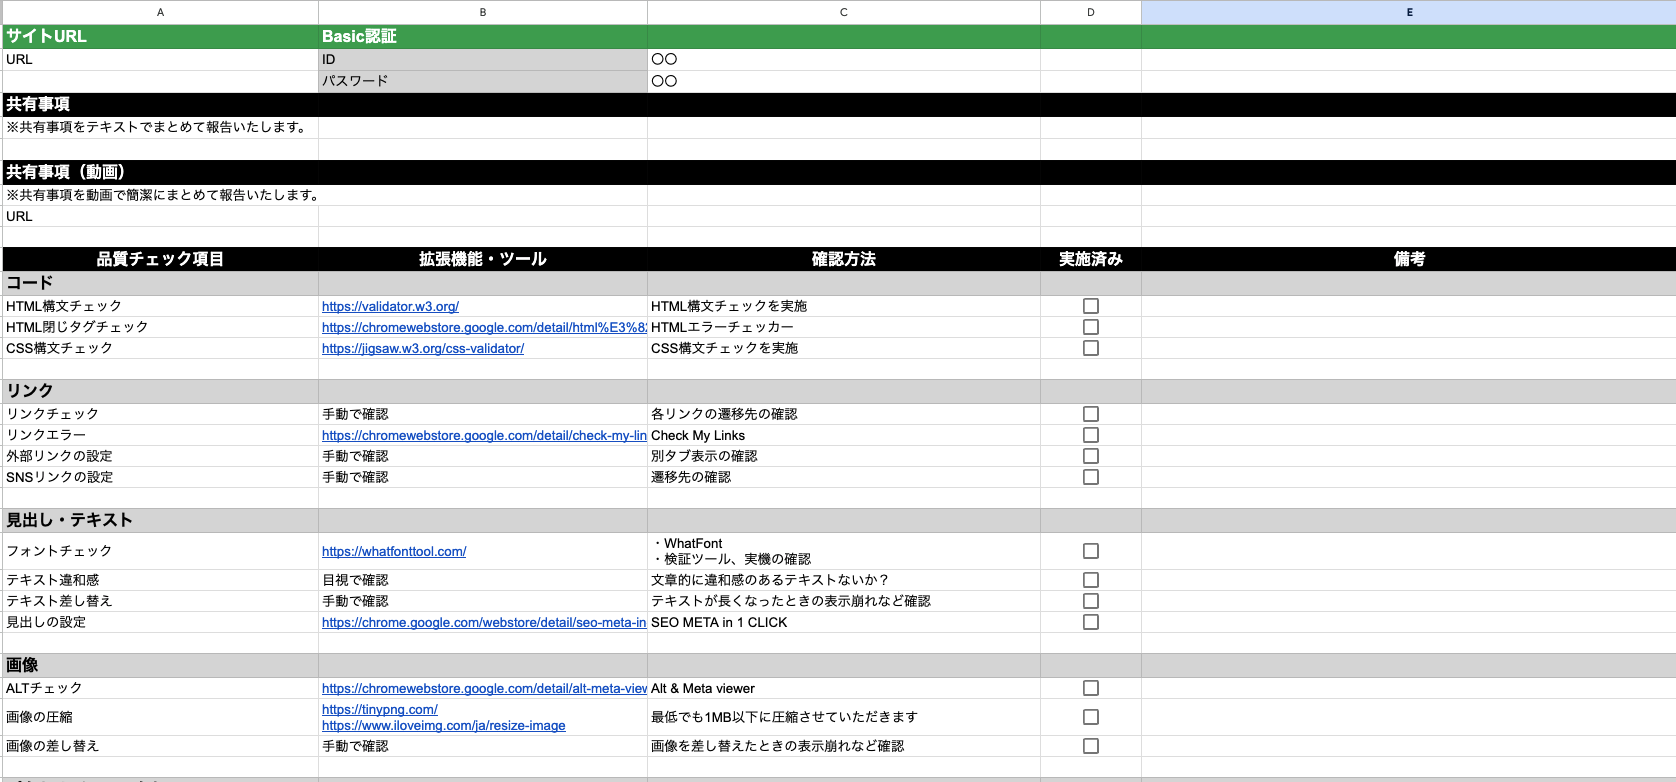The image size is (1676, 782).
Task: Select the Alt & Meta viewer cell
Action: (844, 688)
